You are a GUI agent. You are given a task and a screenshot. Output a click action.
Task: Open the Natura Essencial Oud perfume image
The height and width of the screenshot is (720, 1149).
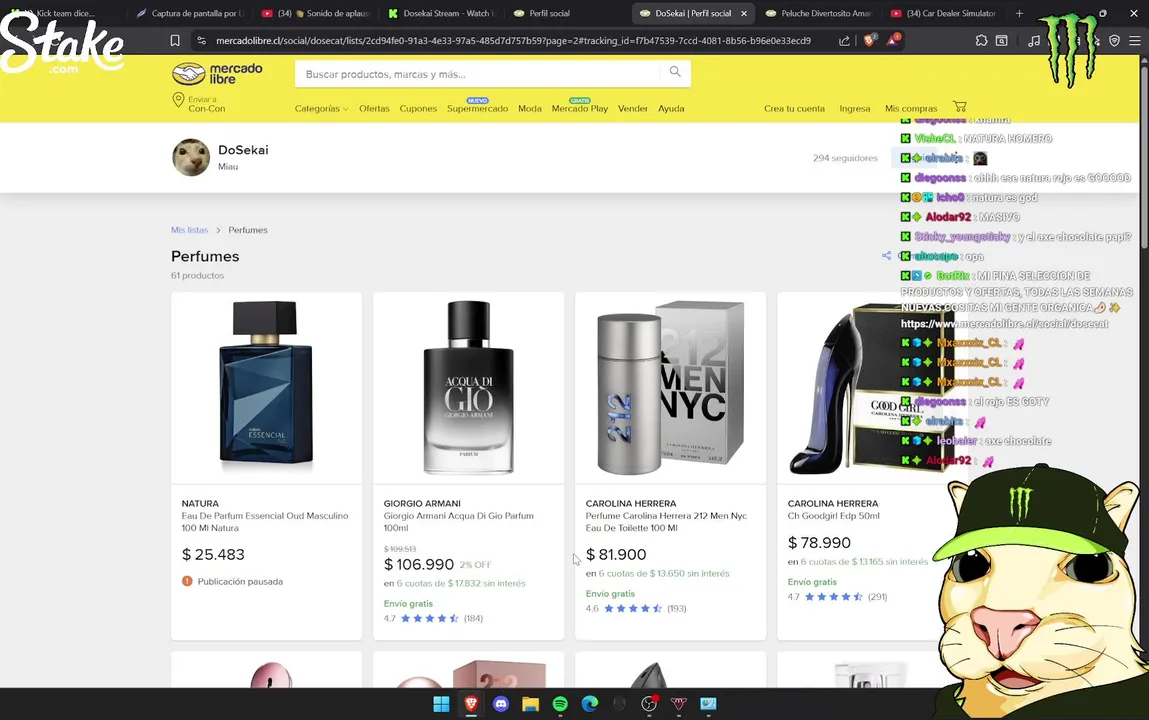[x=267, y=388]
